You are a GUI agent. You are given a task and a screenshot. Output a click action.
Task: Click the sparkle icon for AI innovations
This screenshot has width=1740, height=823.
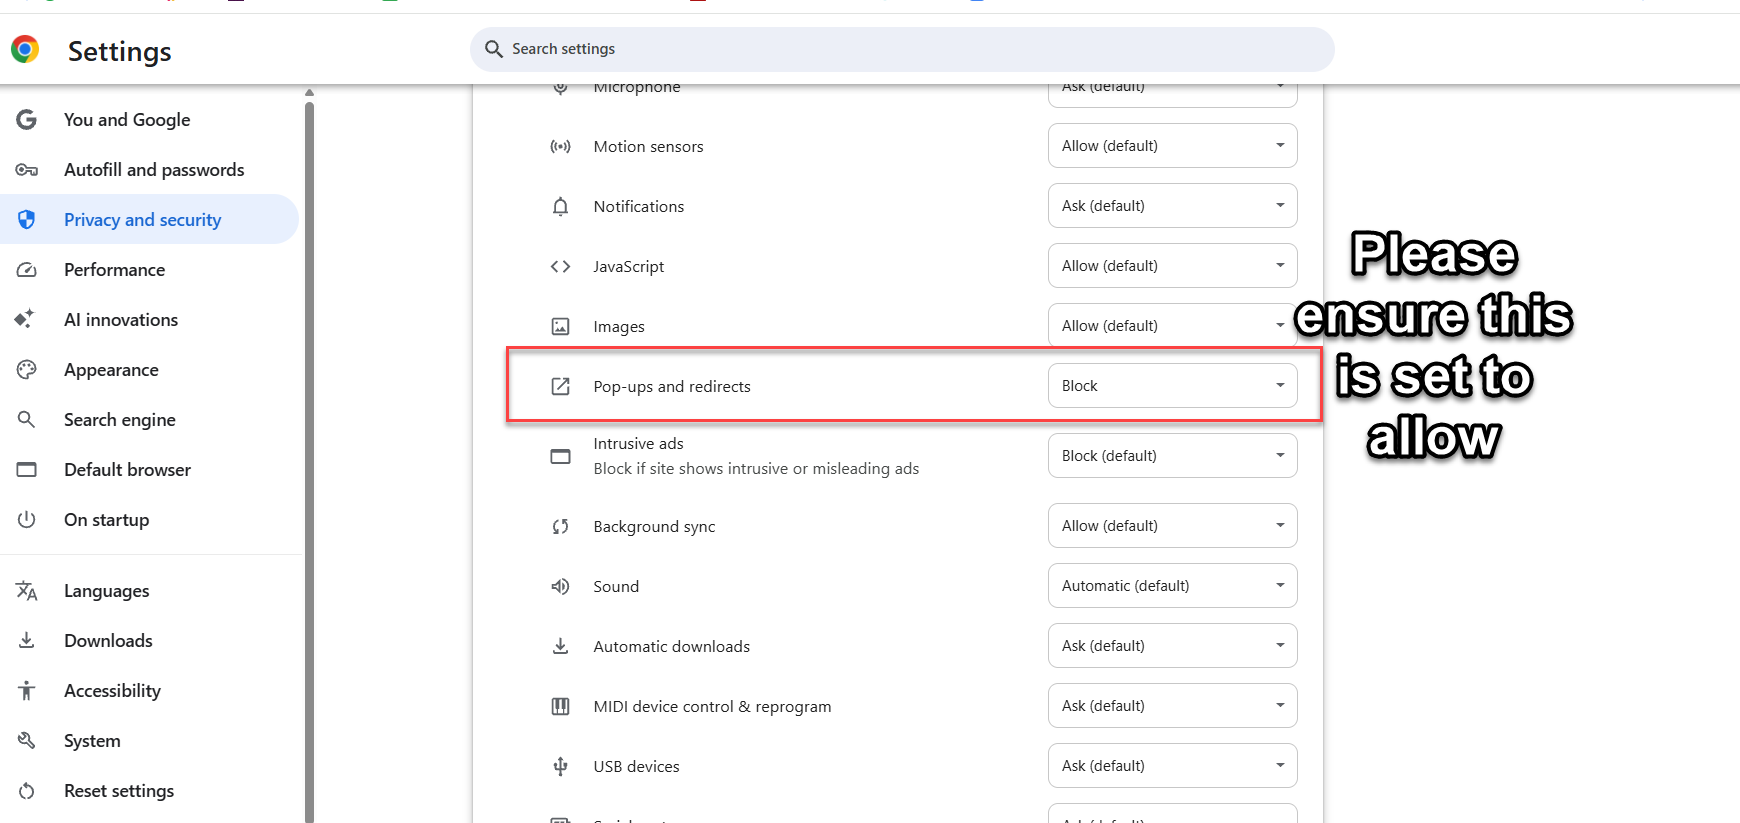click(24, 320)
